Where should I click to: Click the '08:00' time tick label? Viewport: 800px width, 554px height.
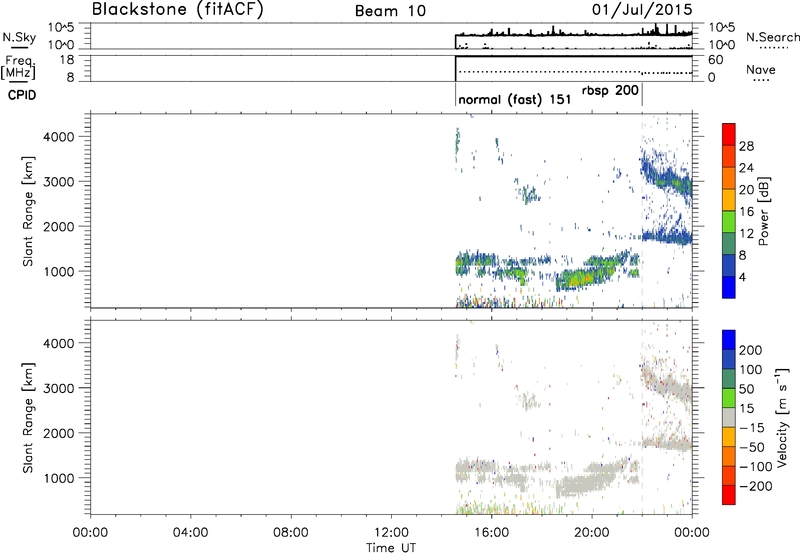(x=291, y=533)
